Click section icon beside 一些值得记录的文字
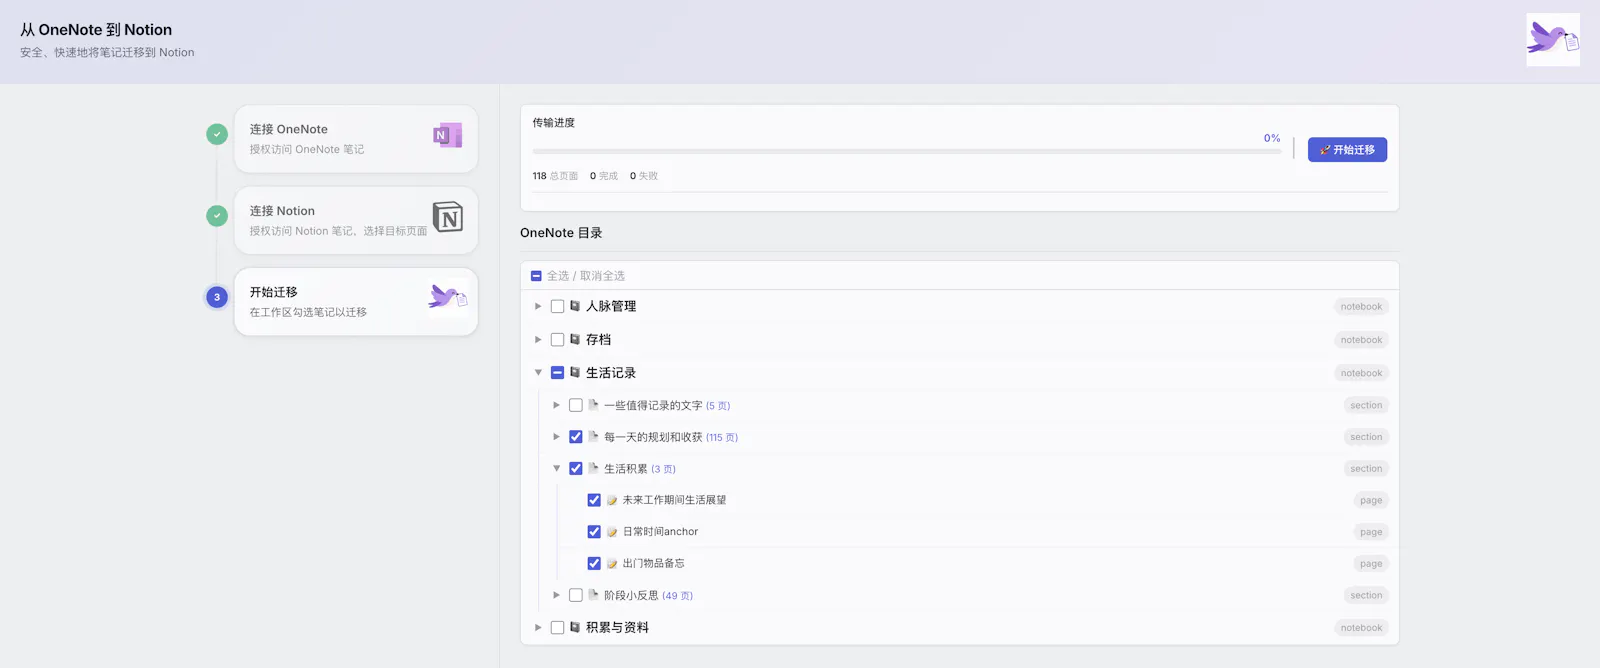Viewport: 1600px width, 668px height. pyautogui.click(x=593, y=405)
